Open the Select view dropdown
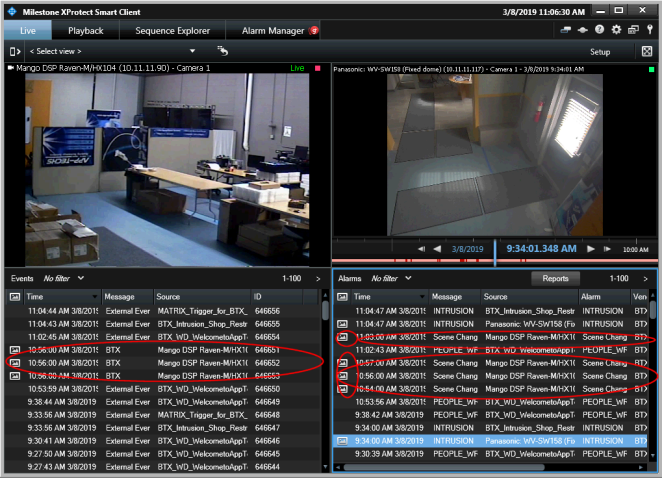Viewport: 662px width, 478px height. tap(192, 51)
